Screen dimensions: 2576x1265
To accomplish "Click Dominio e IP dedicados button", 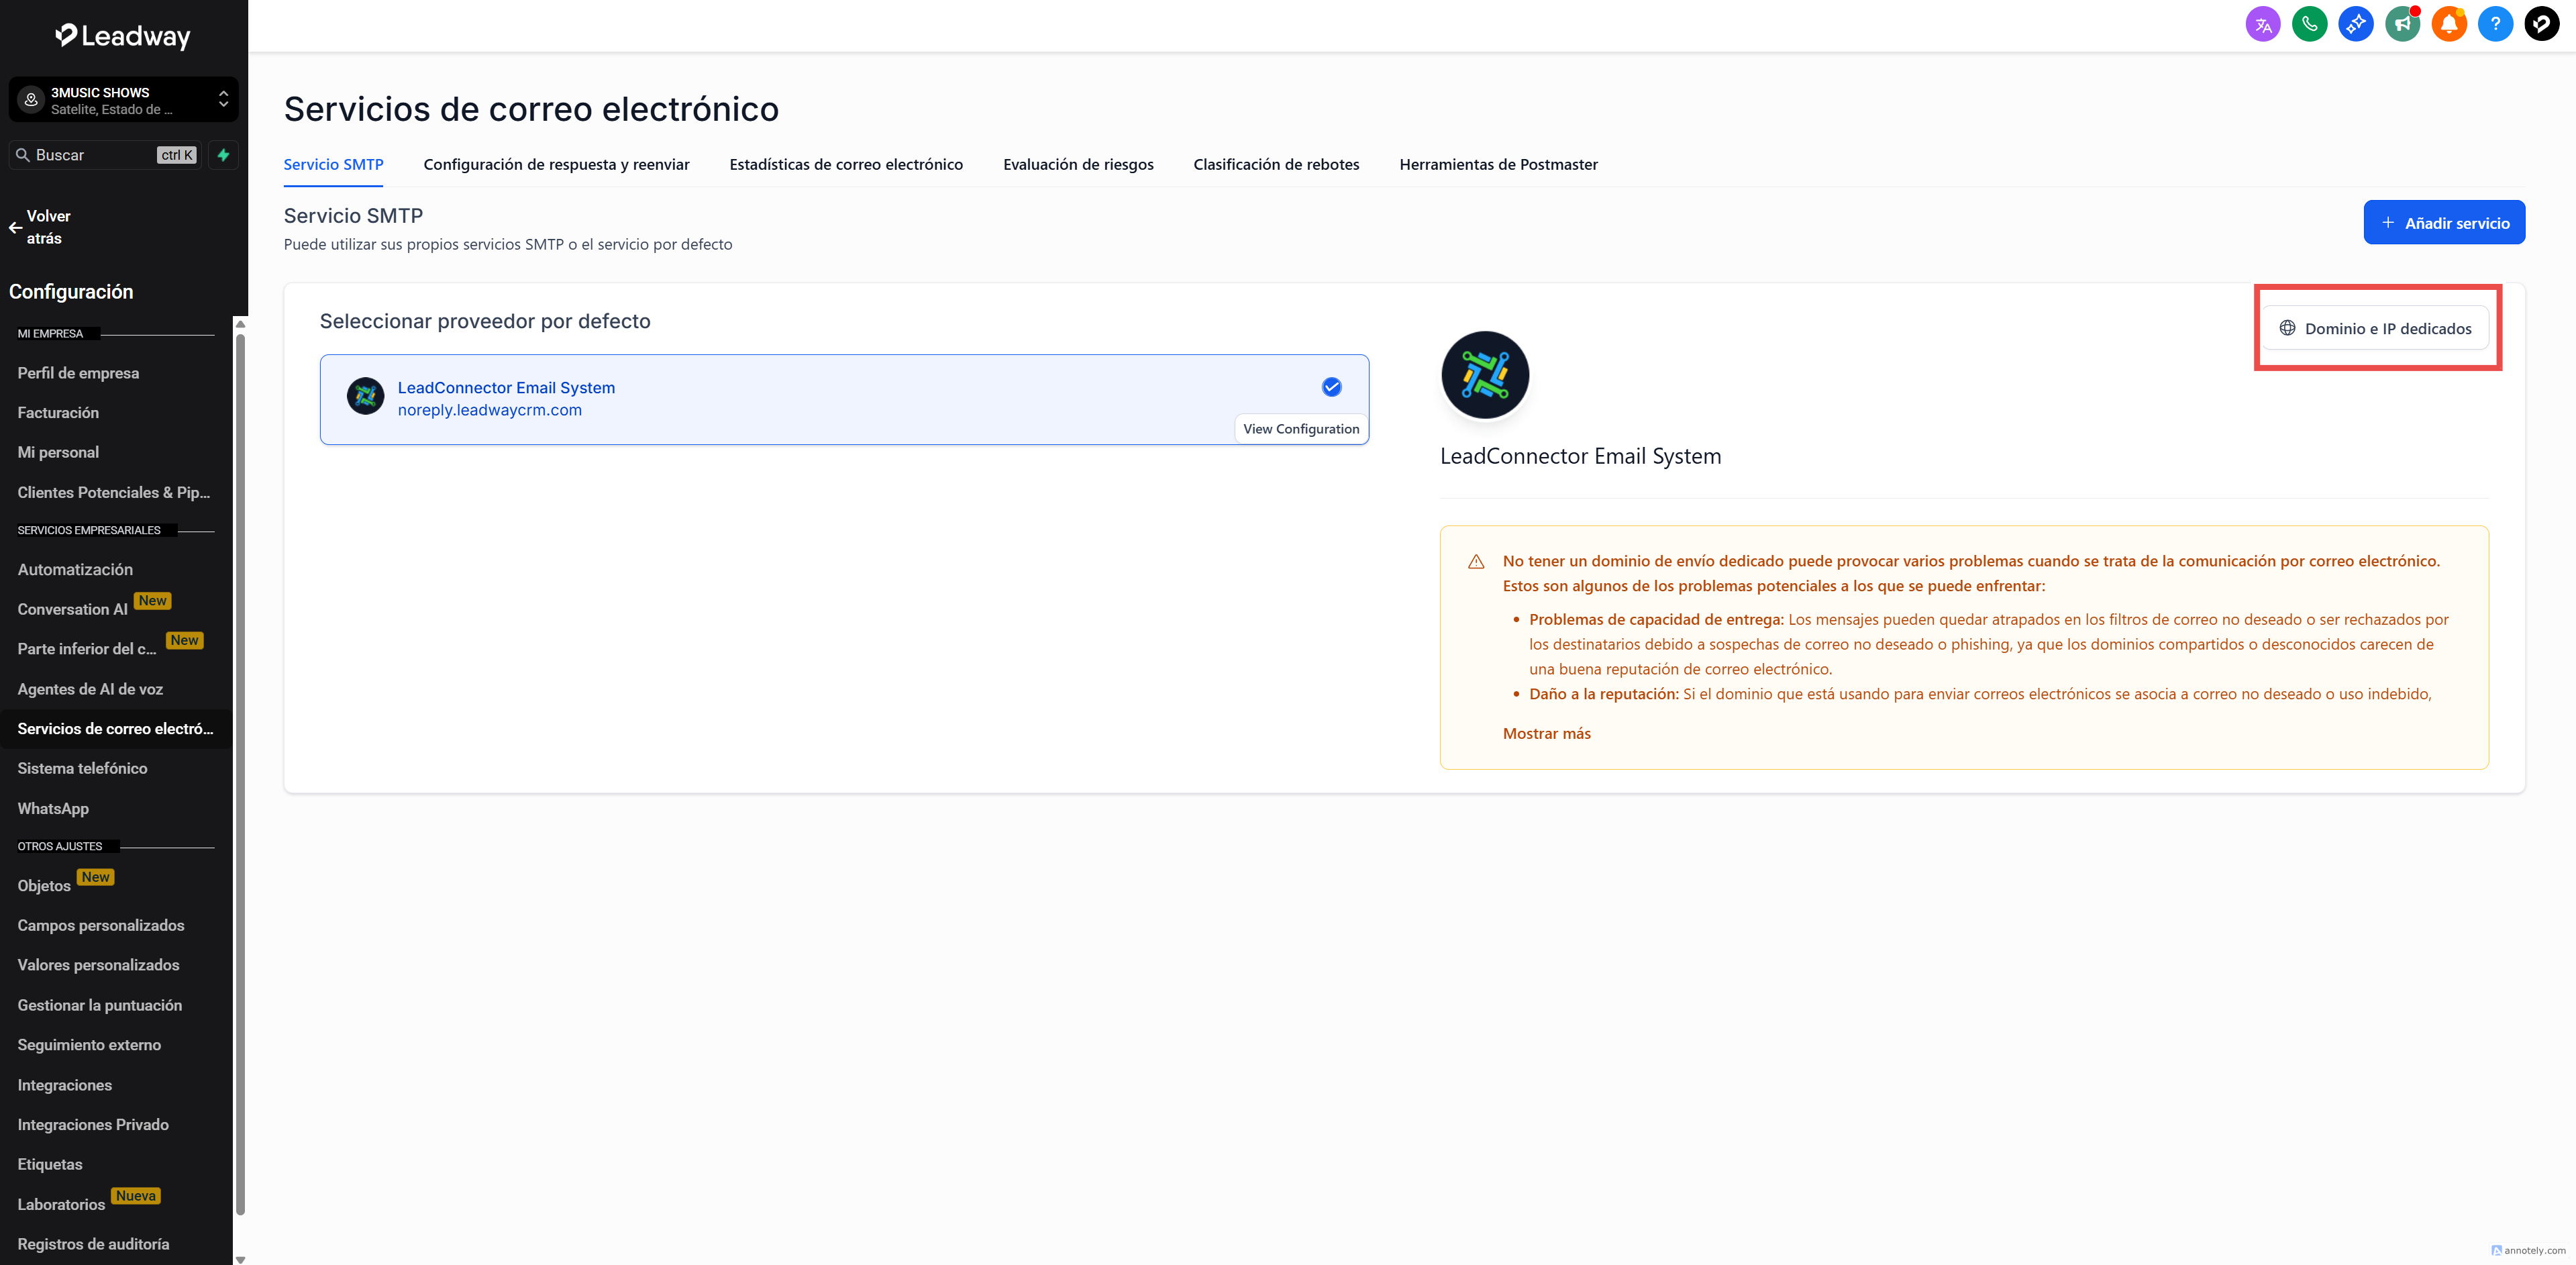I will pos(2375,328).
